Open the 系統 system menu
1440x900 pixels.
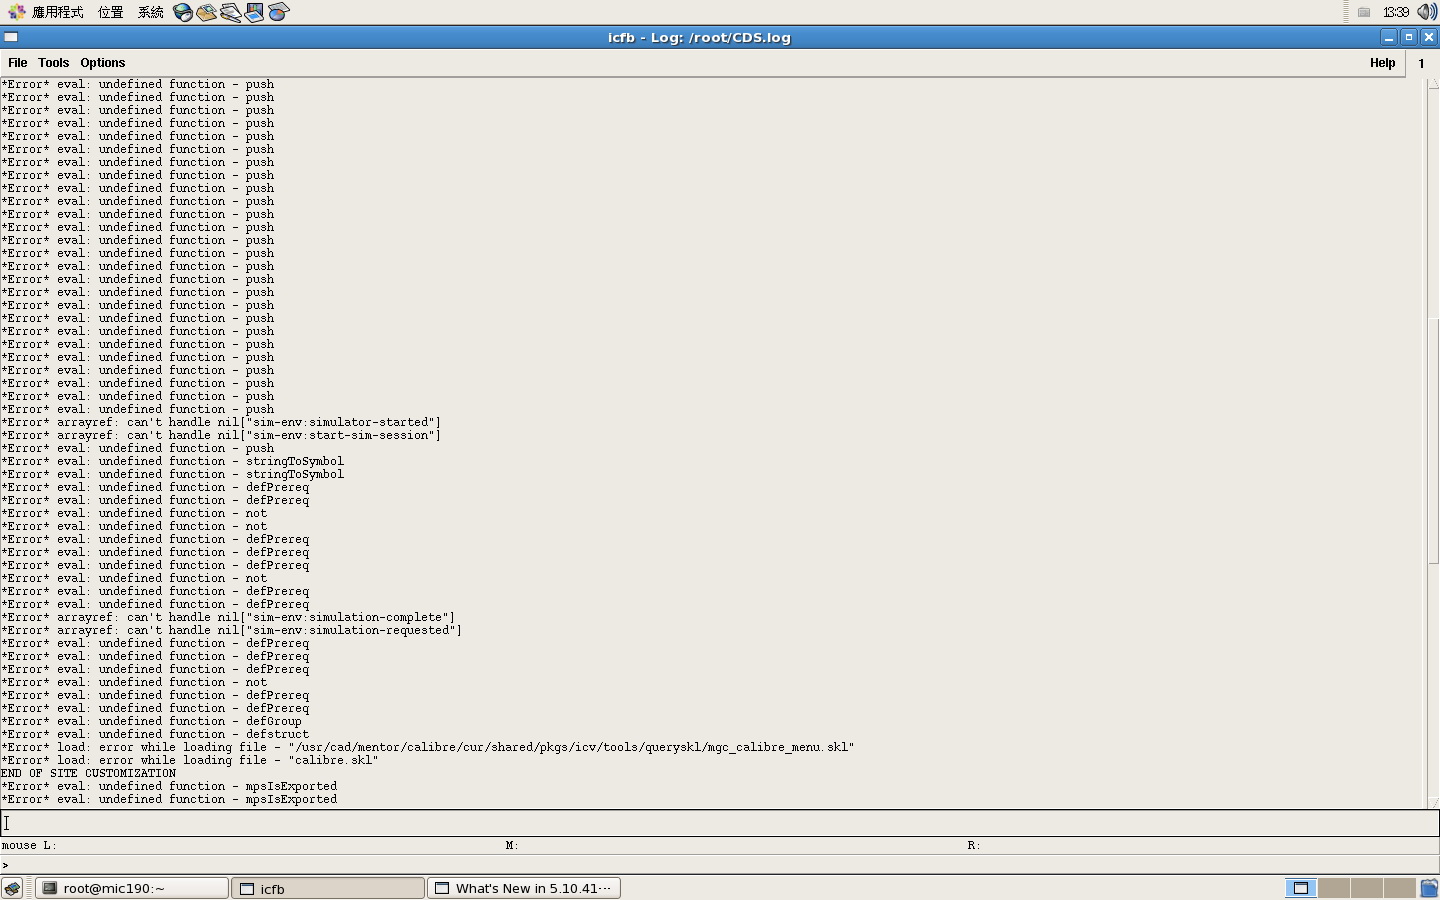(x=151, y=12)
